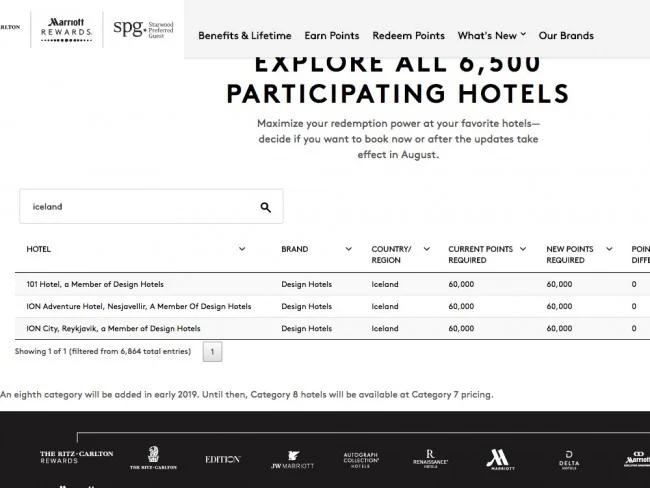Click the Edition brand logo
The image size is (650, 488).
pos(222,459)
